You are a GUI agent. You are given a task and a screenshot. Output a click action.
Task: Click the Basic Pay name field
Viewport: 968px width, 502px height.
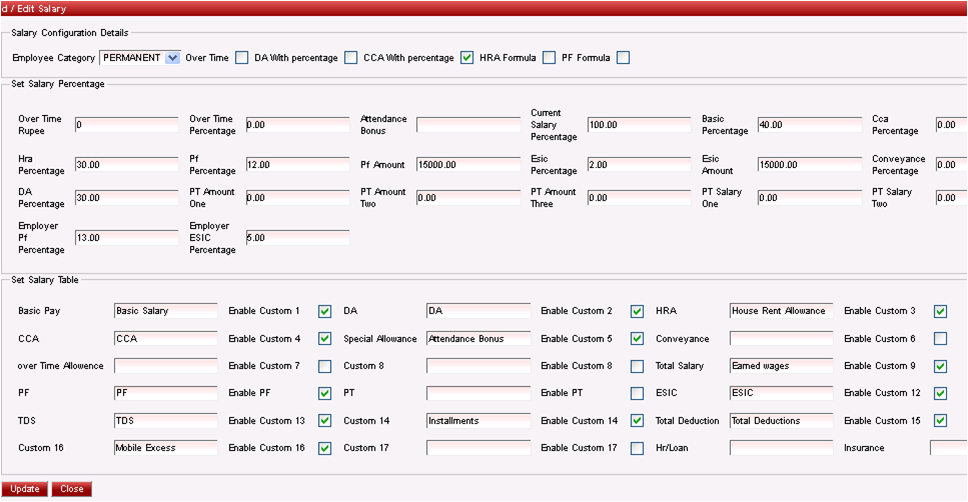165,311
